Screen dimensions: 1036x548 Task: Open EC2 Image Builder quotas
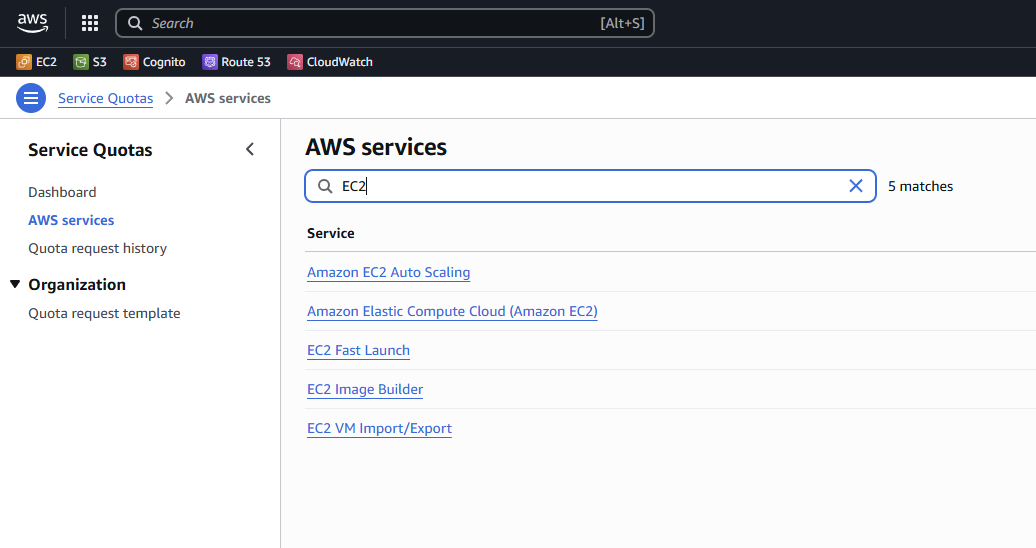[365, 389]
